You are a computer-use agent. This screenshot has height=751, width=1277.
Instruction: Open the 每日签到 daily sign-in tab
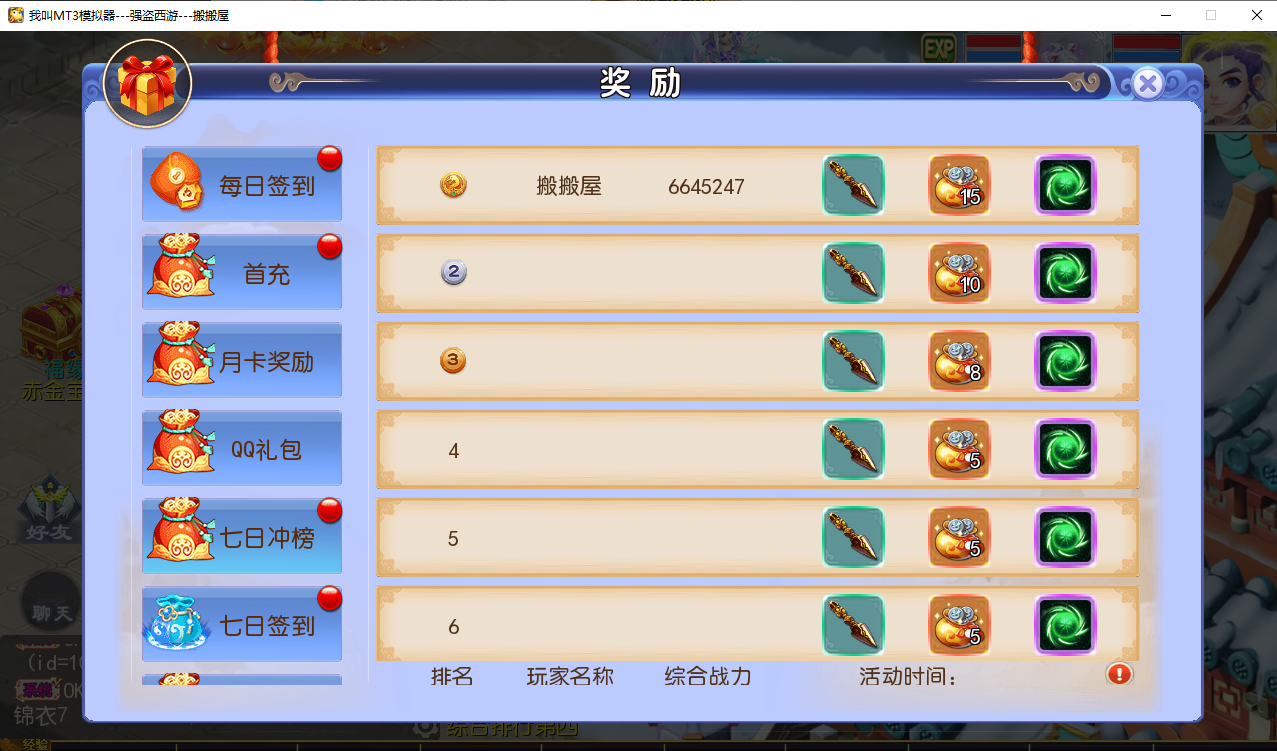[x=242, y=184]
